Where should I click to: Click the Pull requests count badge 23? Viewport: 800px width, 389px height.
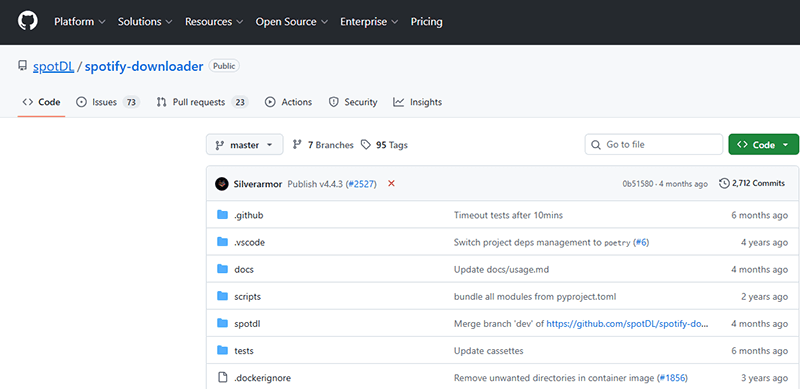point(239,102)
